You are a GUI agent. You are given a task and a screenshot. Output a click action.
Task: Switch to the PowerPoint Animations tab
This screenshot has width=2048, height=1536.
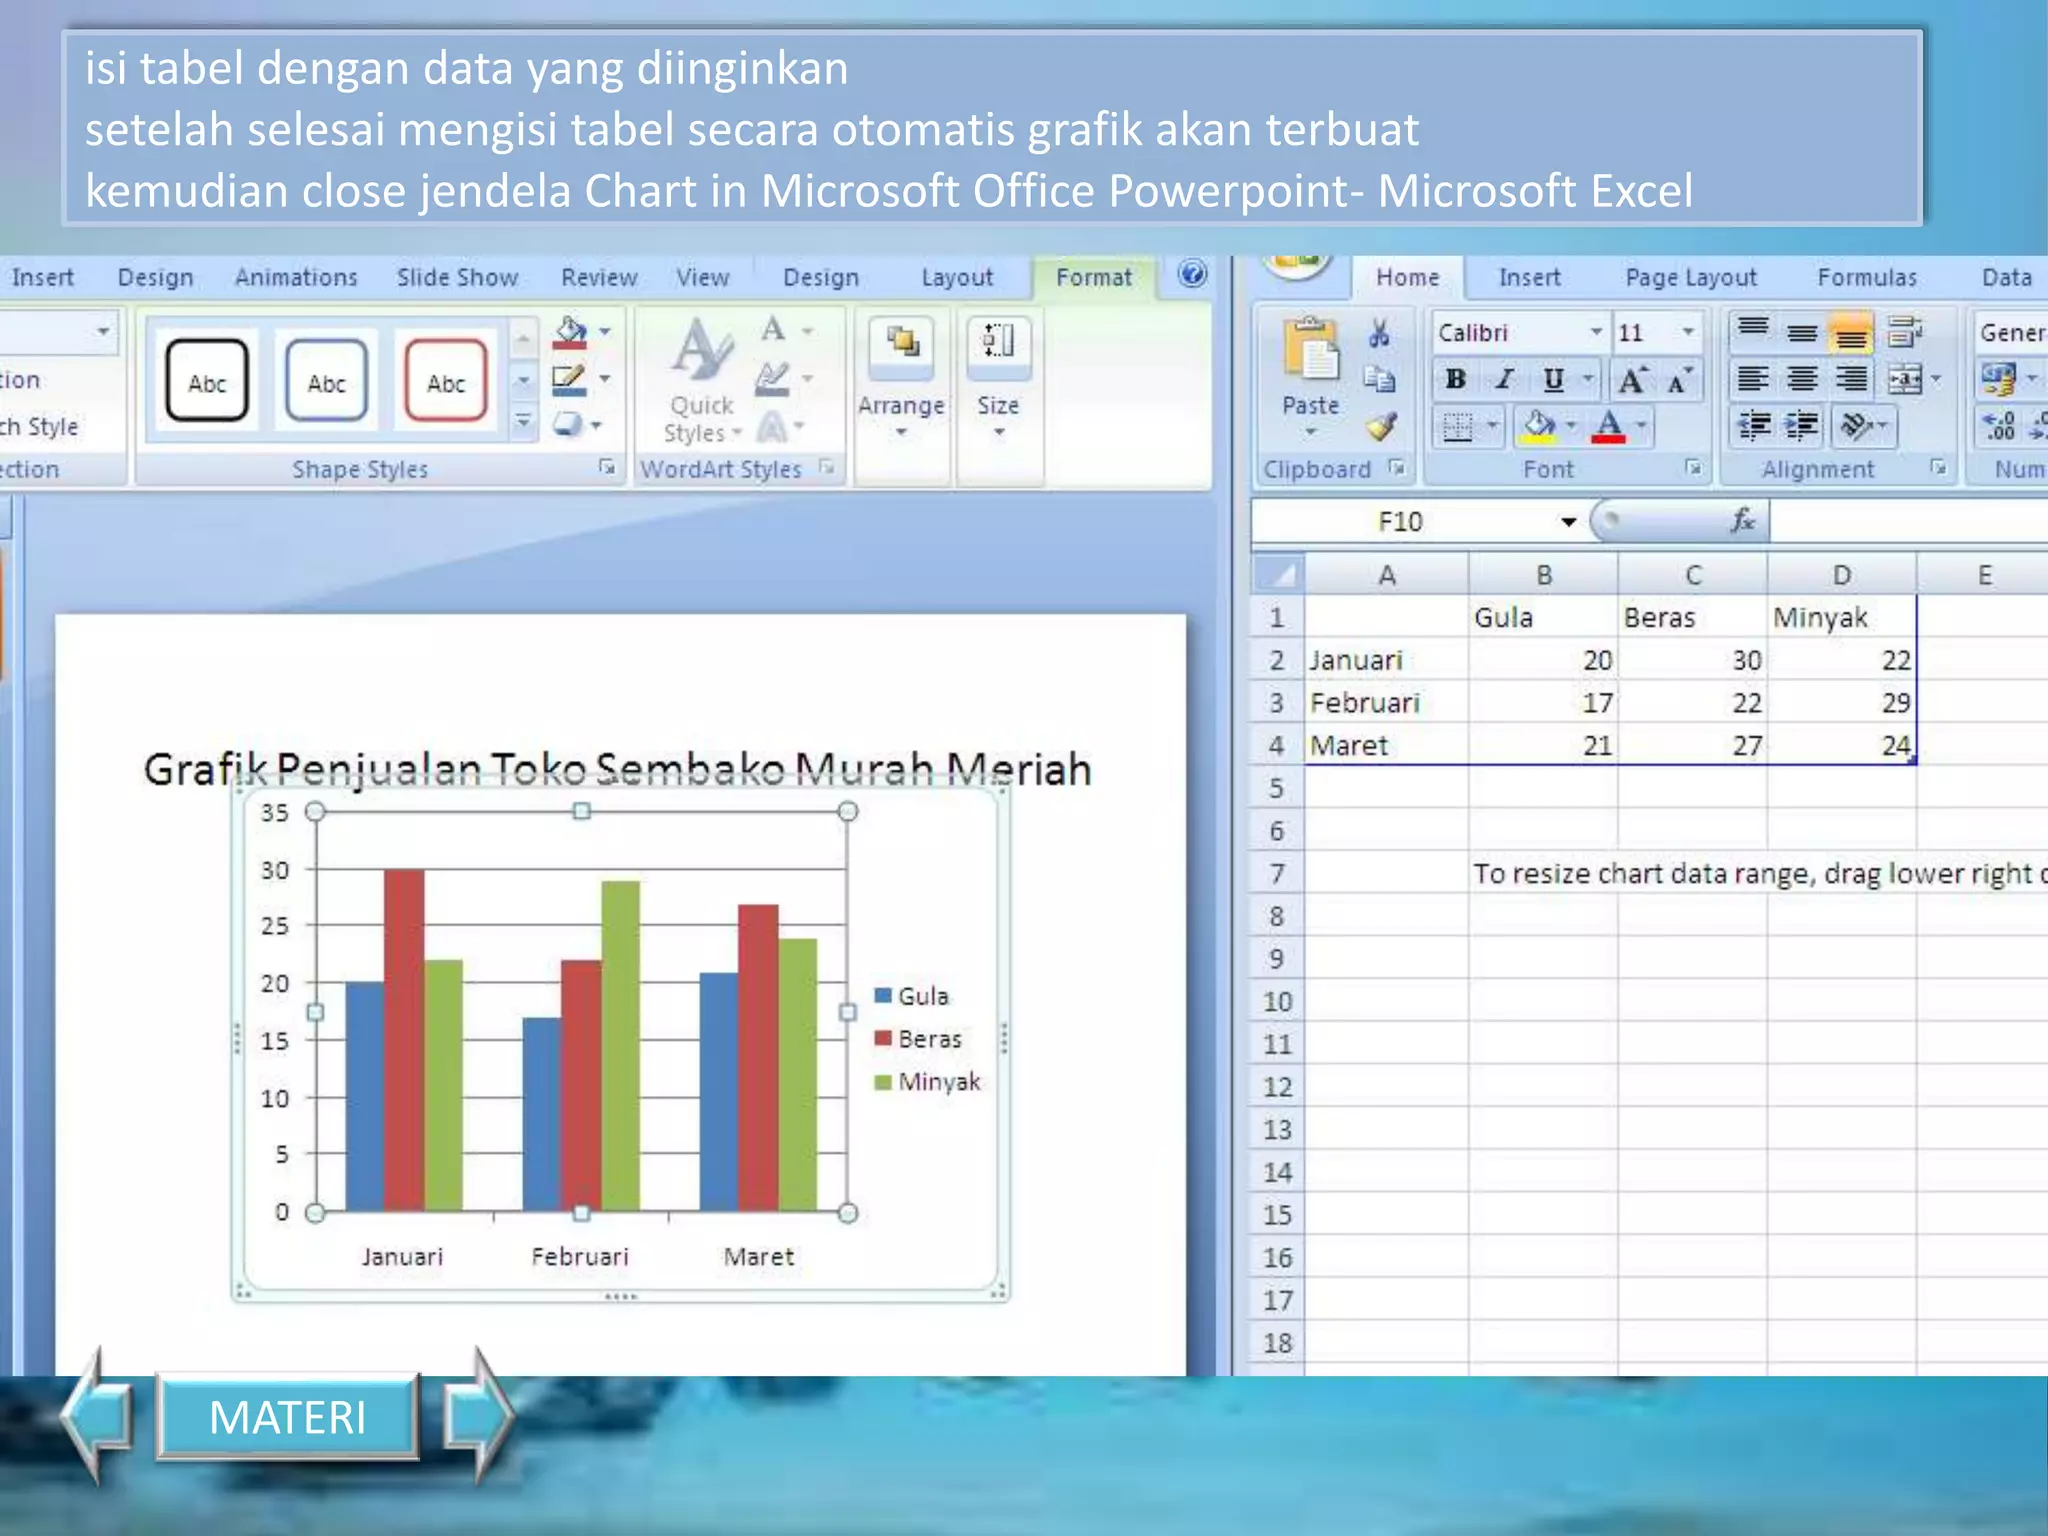296,277
